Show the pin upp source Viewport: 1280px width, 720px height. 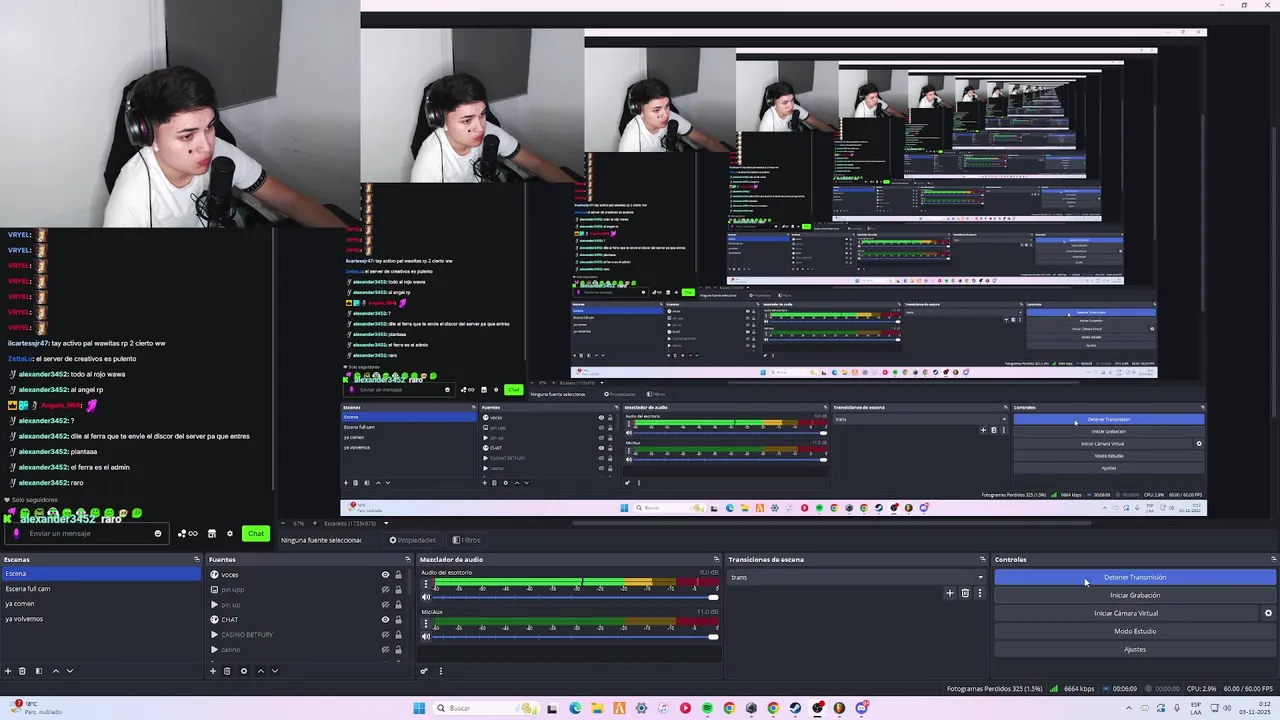(x=385, y=590)
